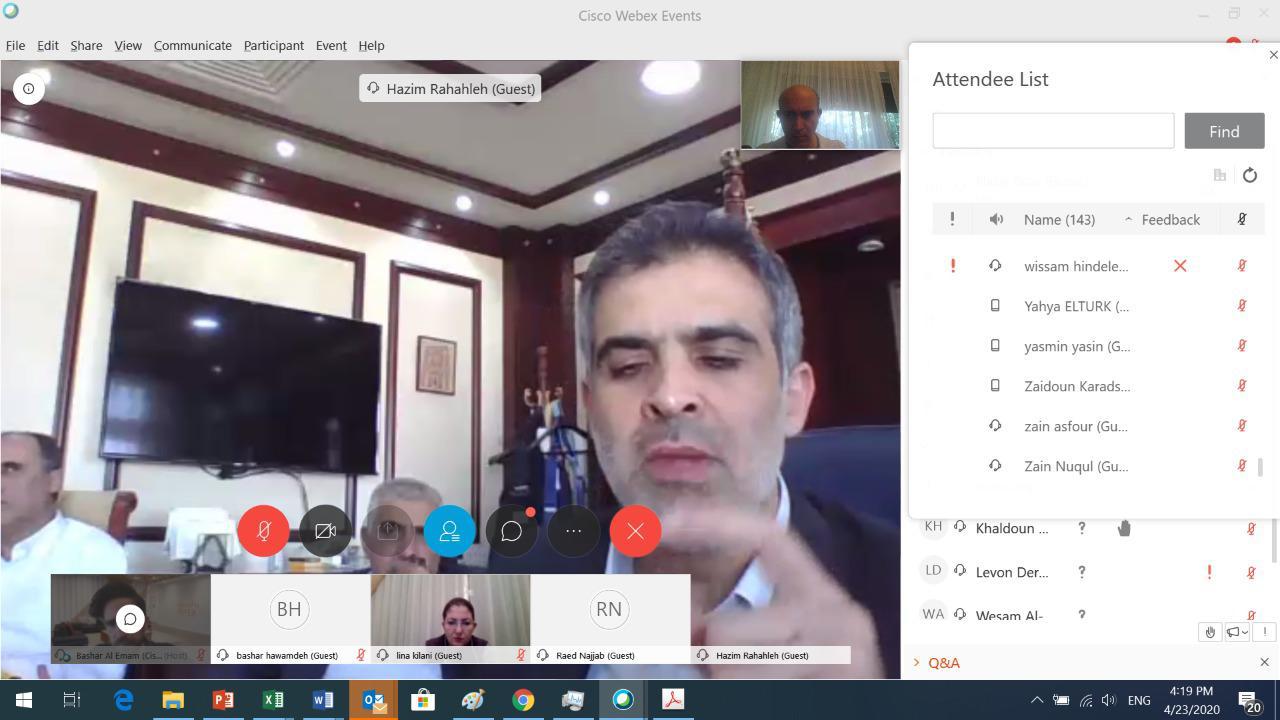
Task: Click the attendee search input field
Action: coord(1052,131)
